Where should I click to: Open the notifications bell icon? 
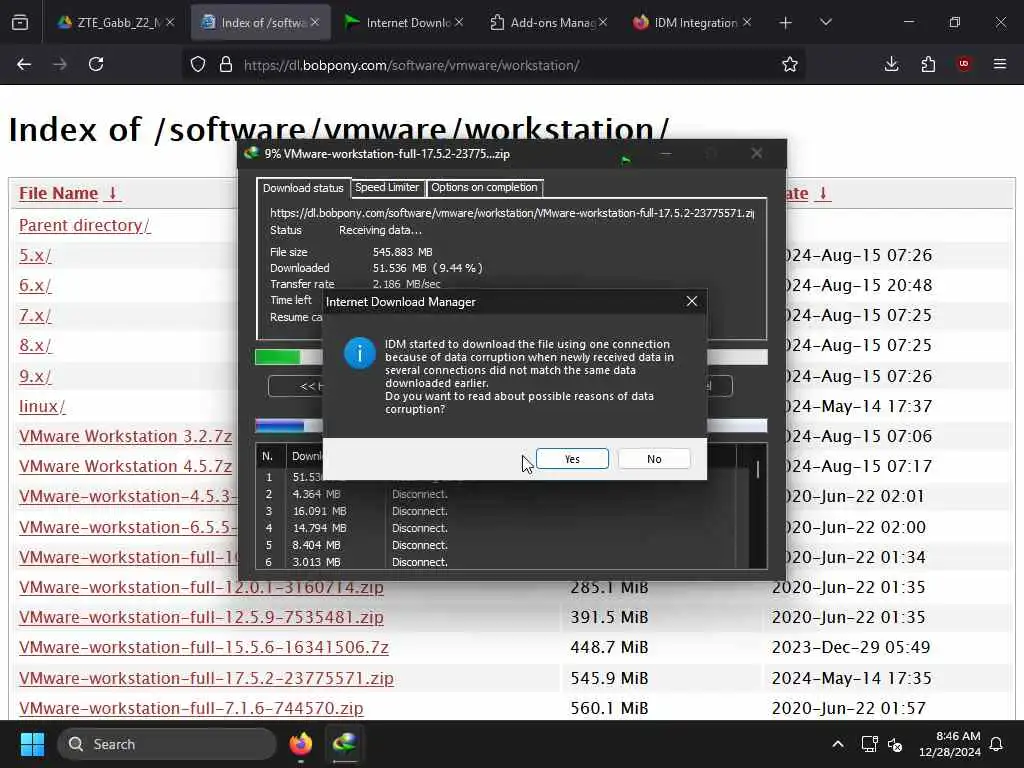(x=996, y=744)
